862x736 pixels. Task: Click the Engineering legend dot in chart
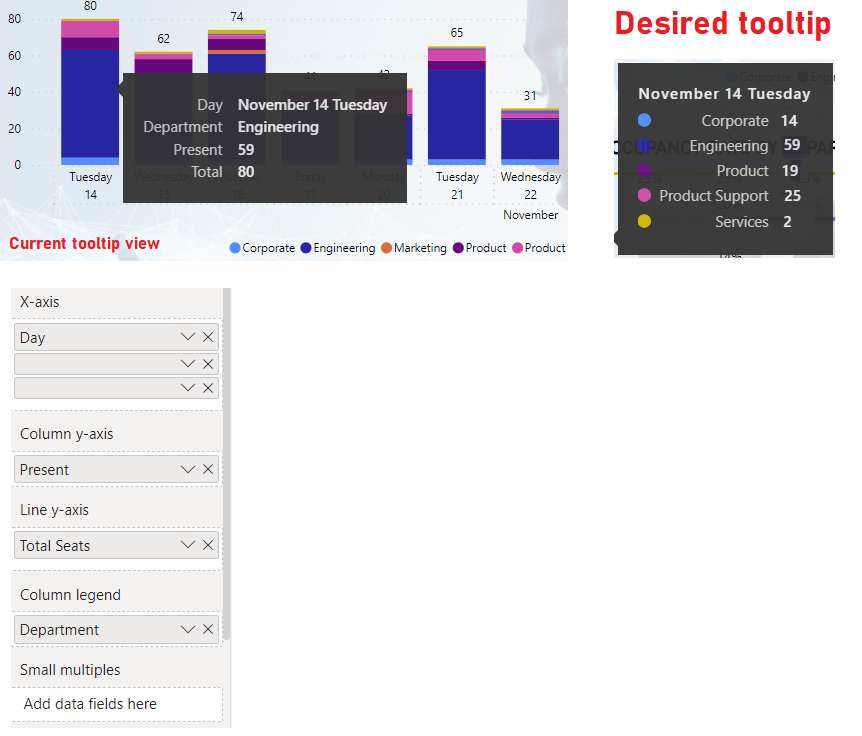click(x=306, y=248)
